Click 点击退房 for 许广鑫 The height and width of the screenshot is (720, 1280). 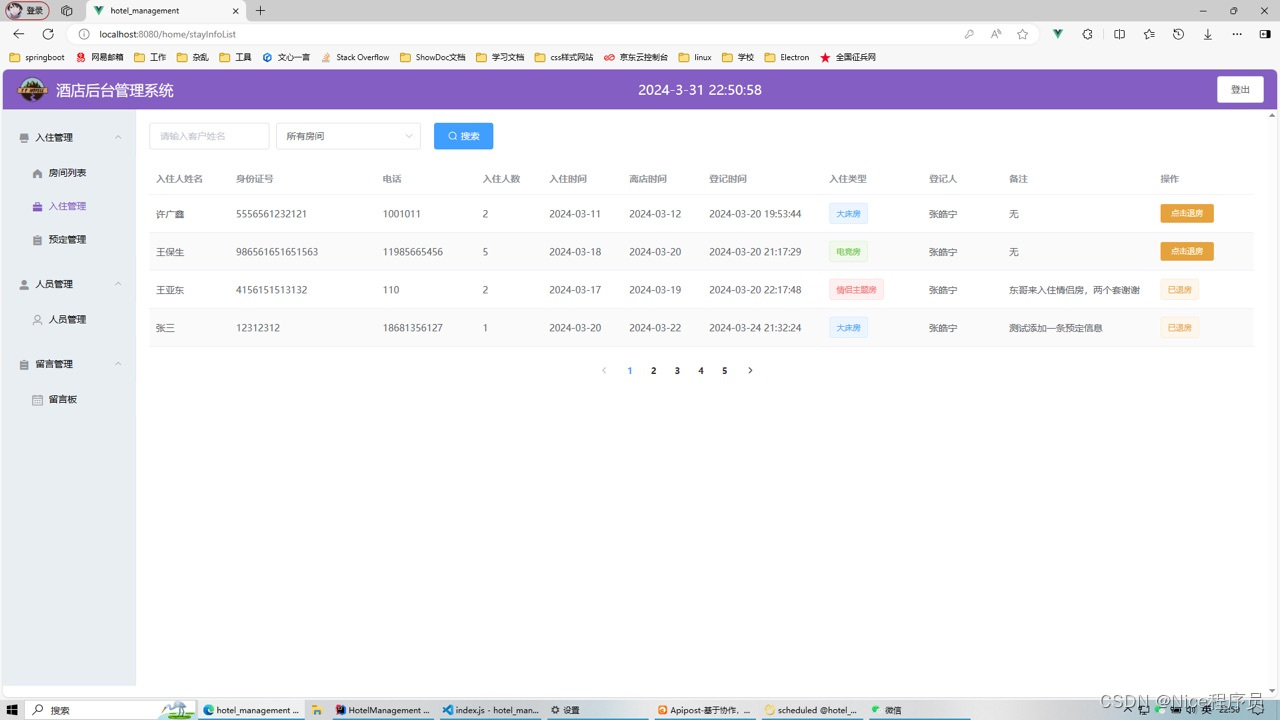[x=1187, y=214]
